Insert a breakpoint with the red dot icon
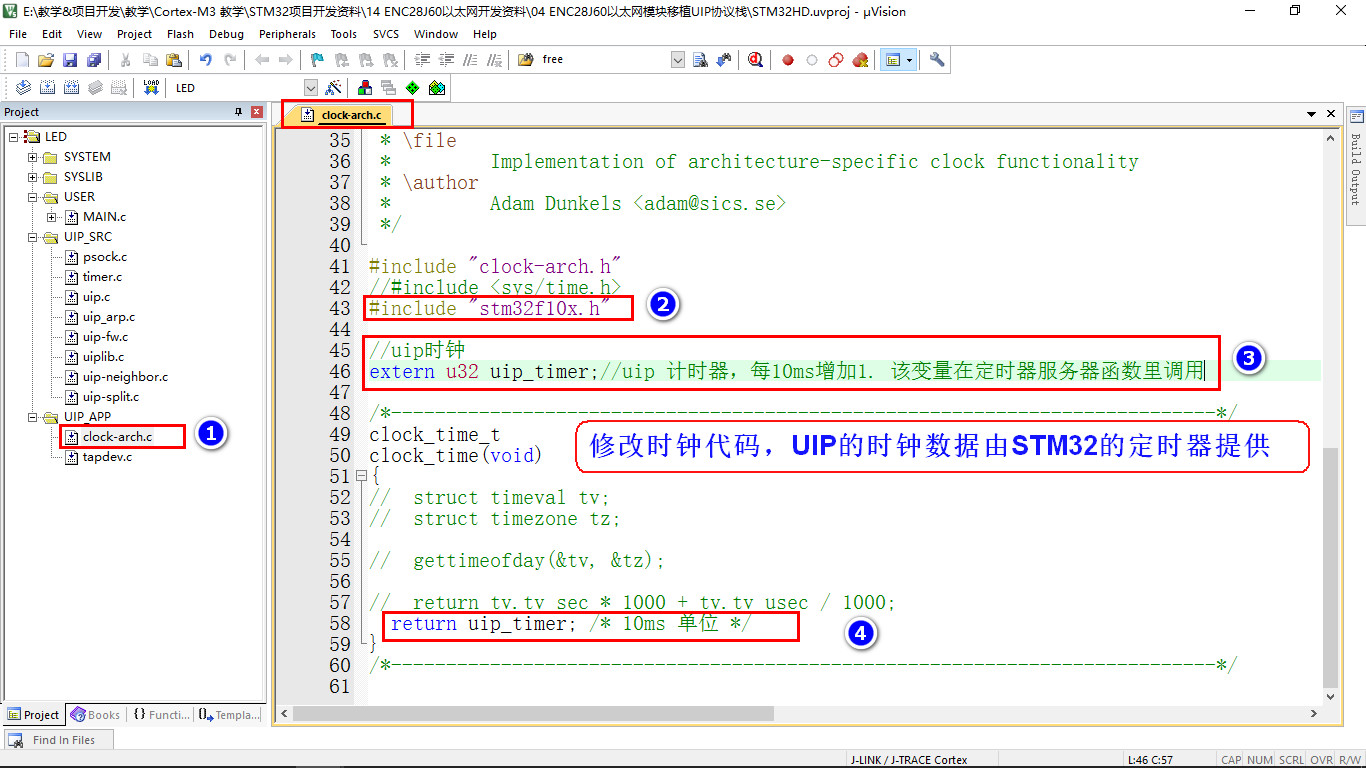This screenshot has width=1366, height=768. [x=788, y=60]
